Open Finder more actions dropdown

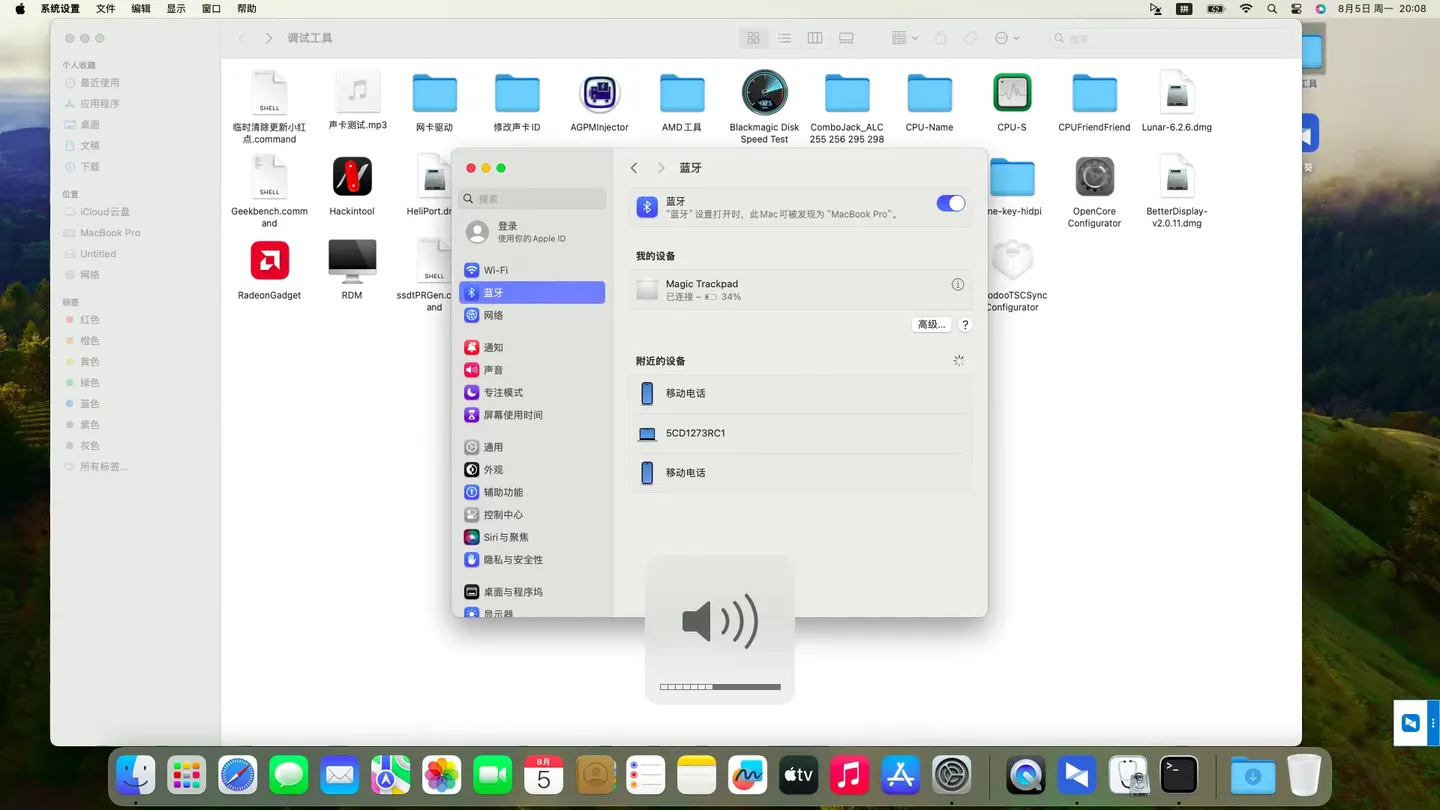pyautogui.click(x=1007, y=38)
